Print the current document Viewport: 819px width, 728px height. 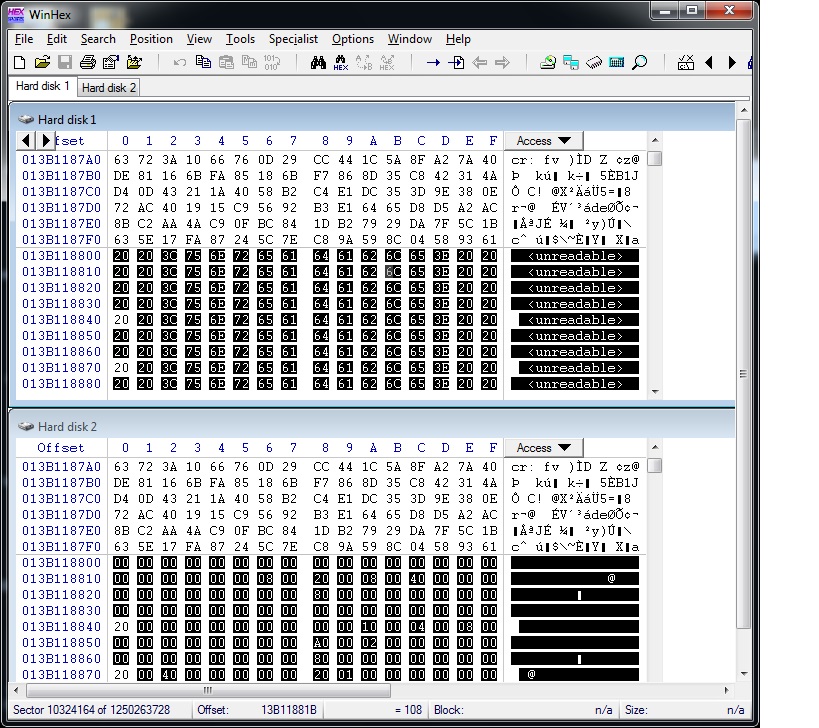click(x=88, y=61)
